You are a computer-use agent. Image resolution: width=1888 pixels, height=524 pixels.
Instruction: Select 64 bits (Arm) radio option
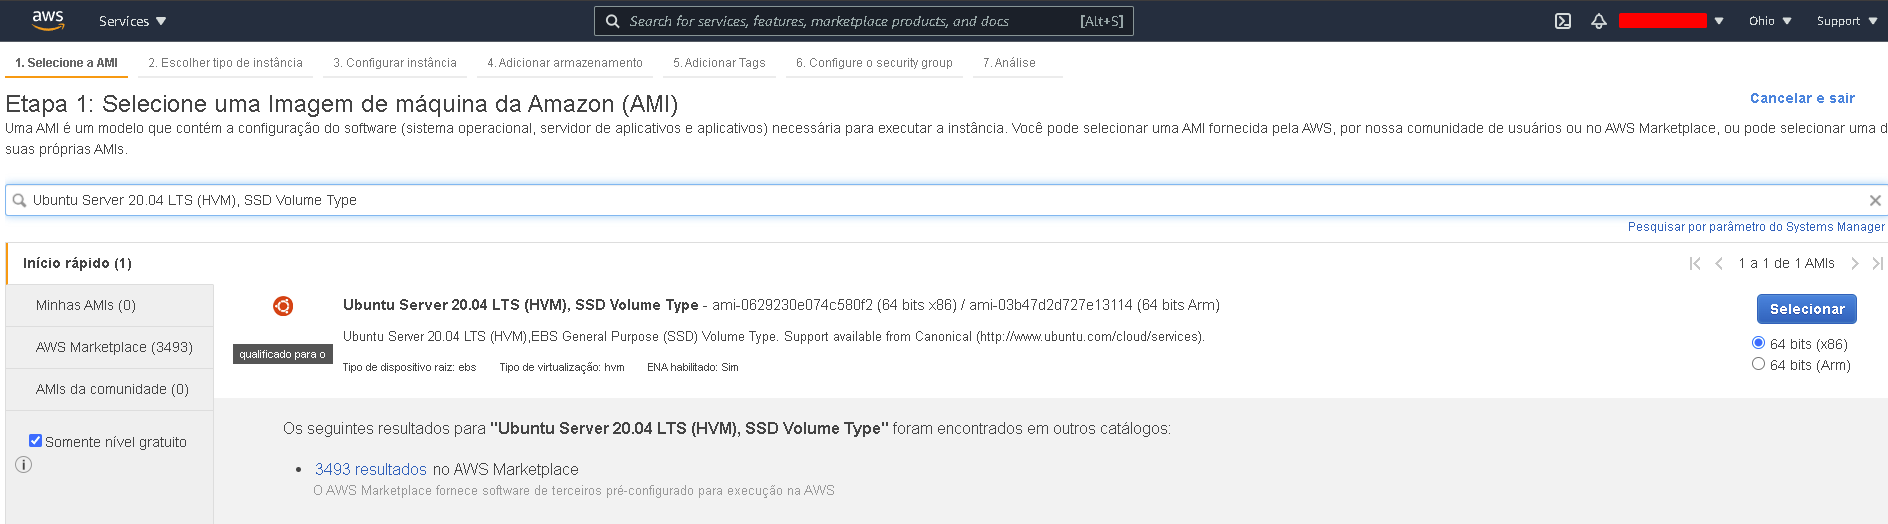(1758, 364)
